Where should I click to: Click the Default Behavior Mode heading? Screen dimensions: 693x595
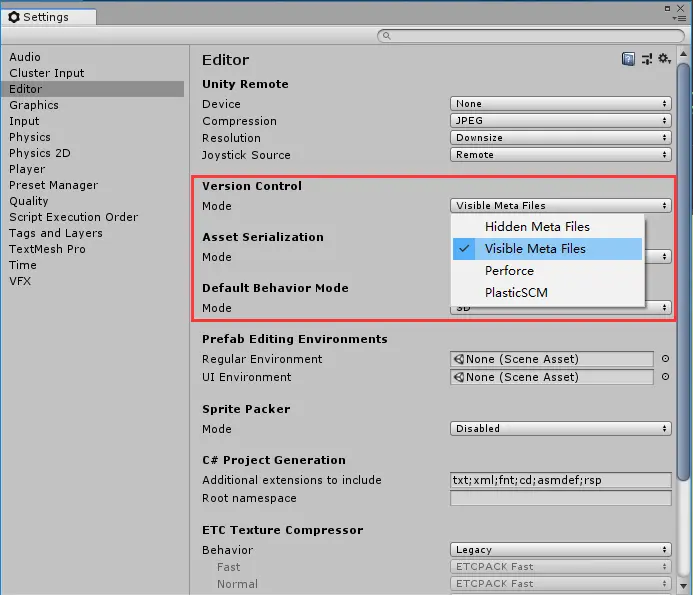tap(275, 288)
